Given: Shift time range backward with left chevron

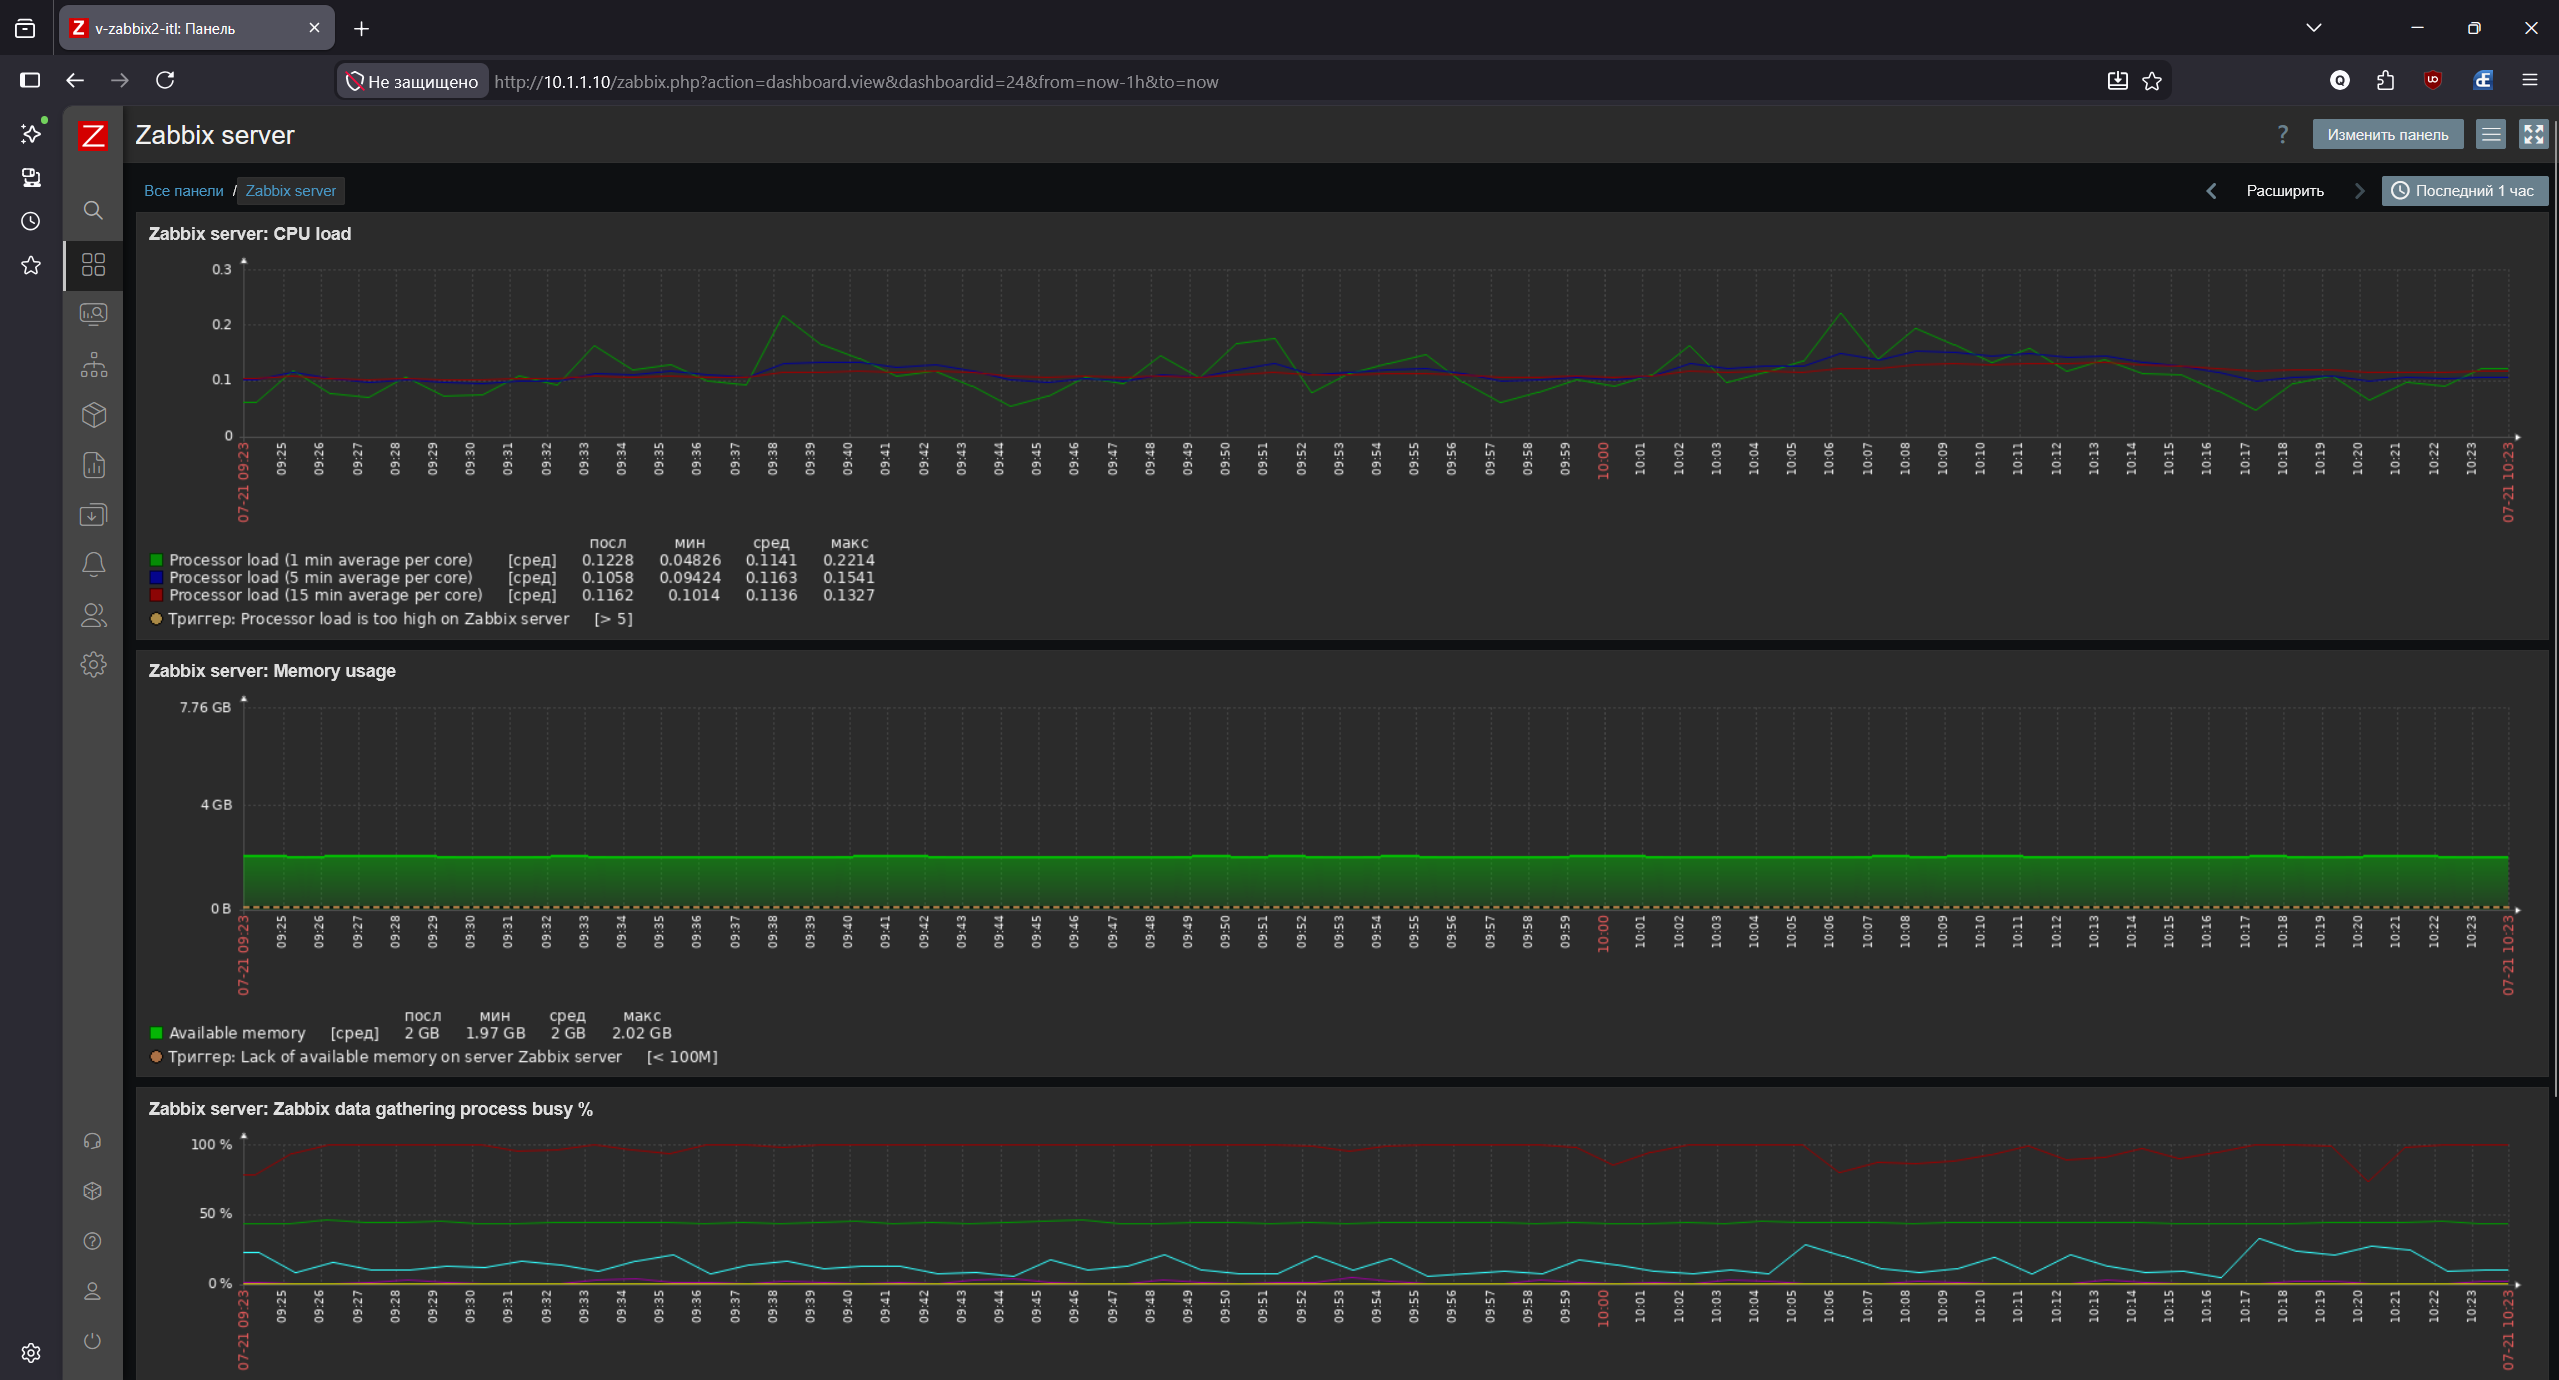Looking at the screenshot, I should 2211,191.
